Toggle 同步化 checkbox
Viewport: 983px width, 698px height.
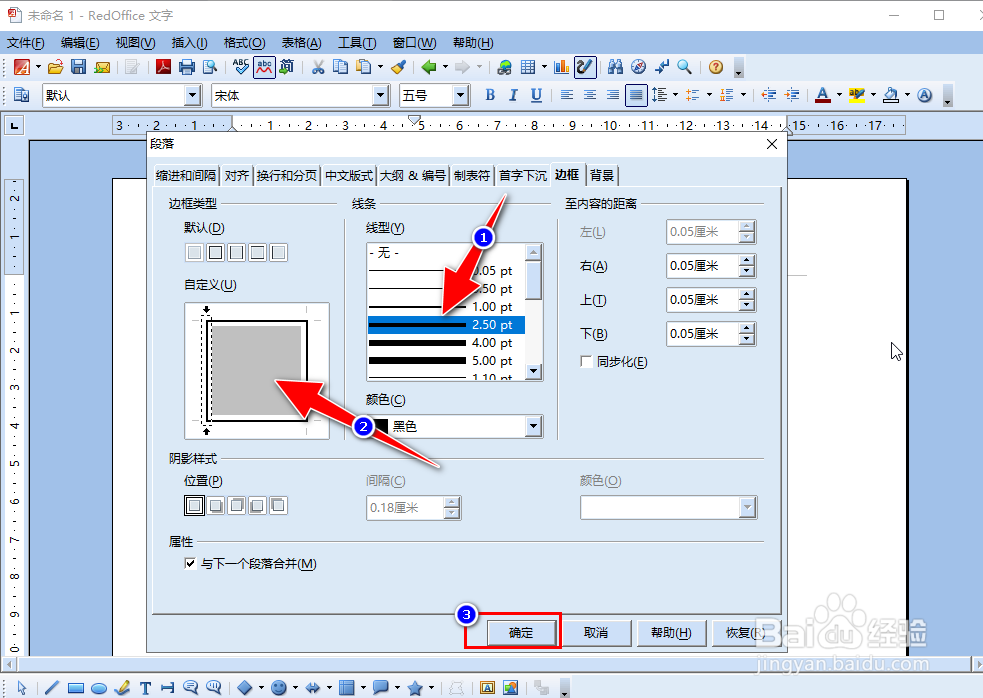(587, 362)
